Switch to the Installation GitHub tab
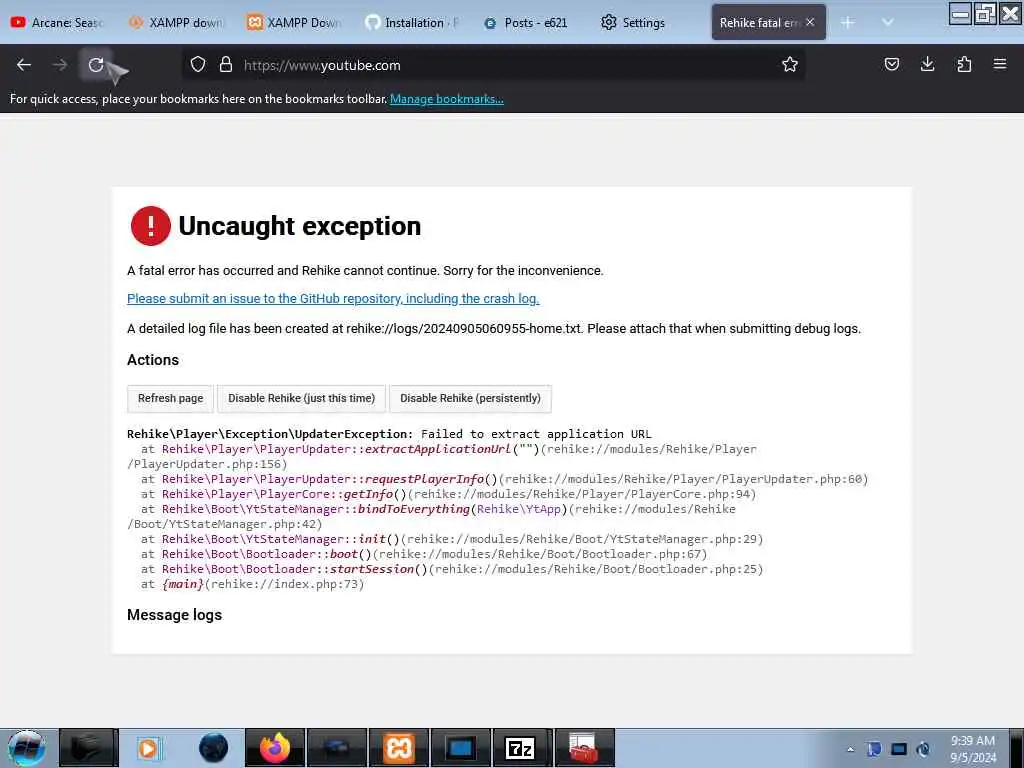The width and height of the screenshot is (1024, 768). [413, 23]
